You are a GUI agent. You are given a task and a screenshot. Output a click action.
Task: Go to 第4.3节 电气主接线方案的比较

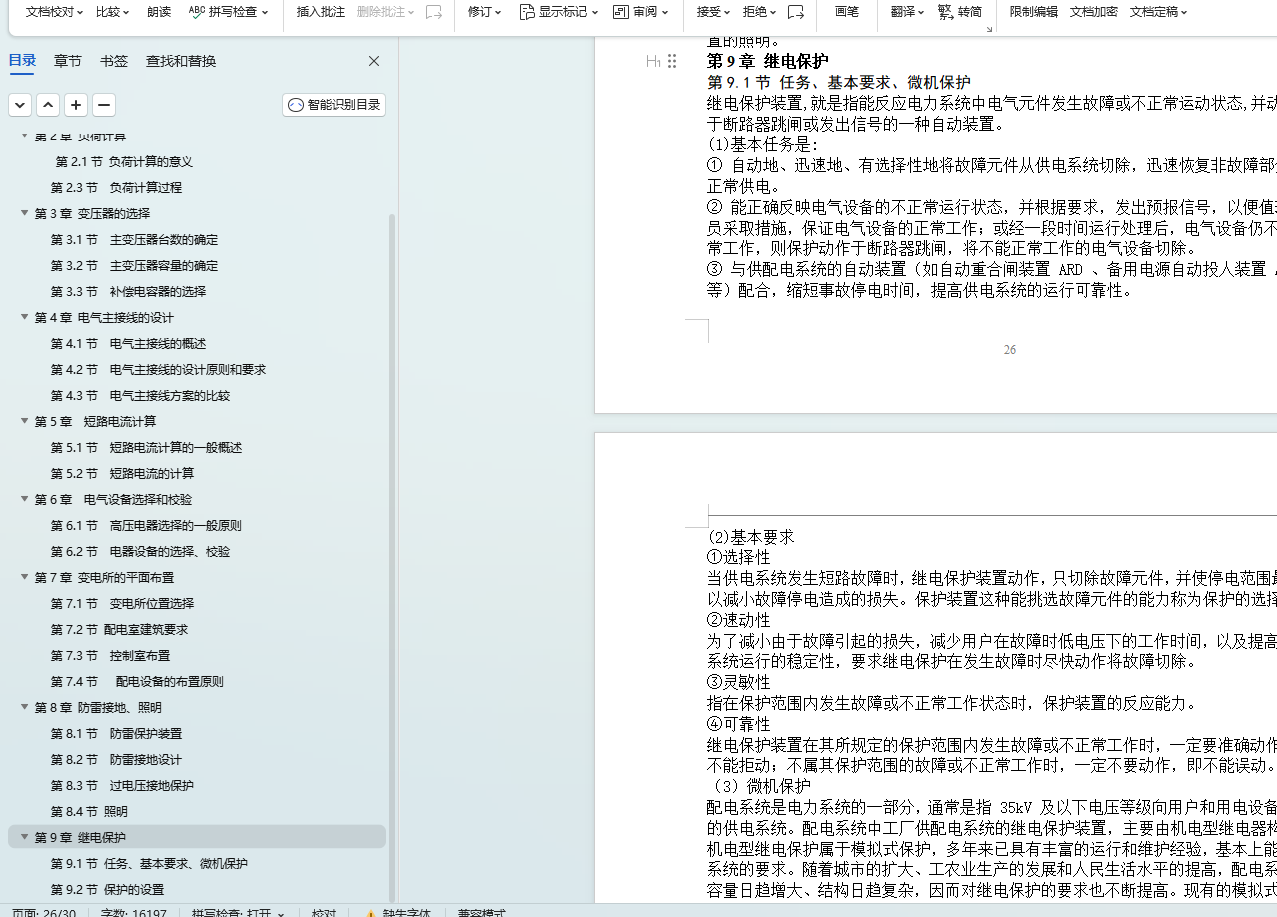coord(140,395)
